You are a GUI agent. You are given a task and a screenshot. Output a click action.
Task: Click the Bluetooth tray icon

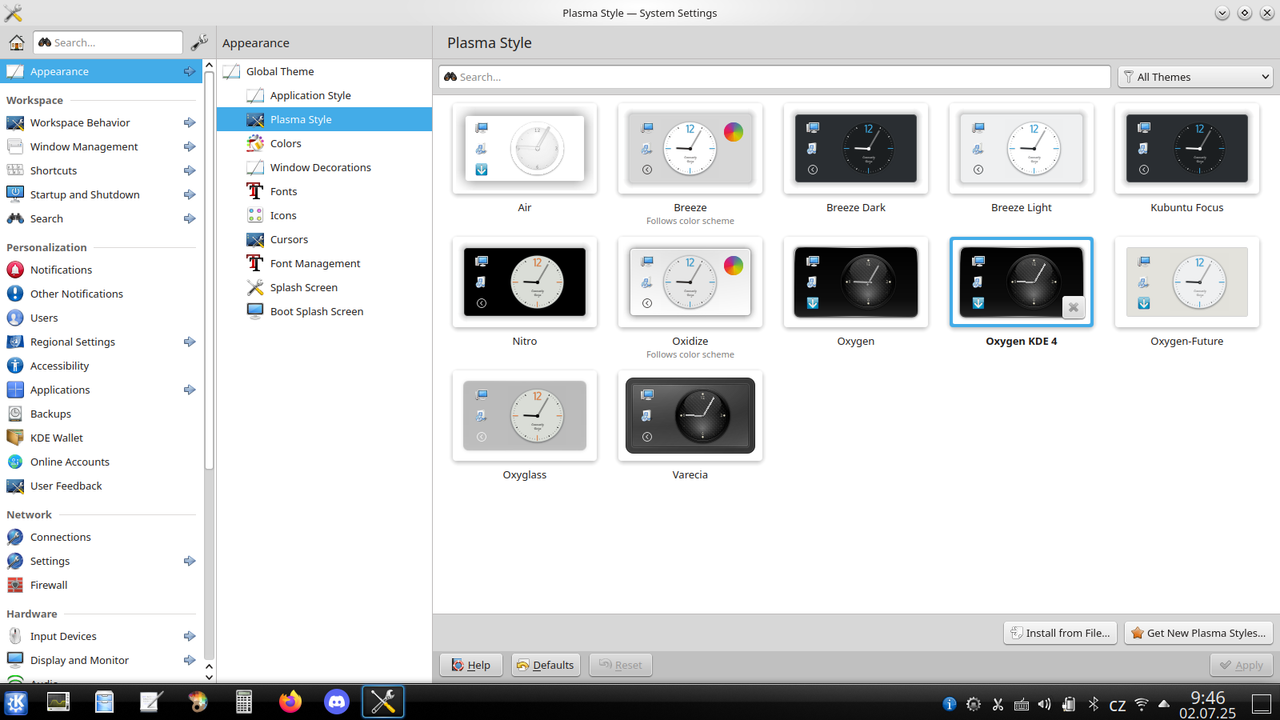(x=1093, y=704)
